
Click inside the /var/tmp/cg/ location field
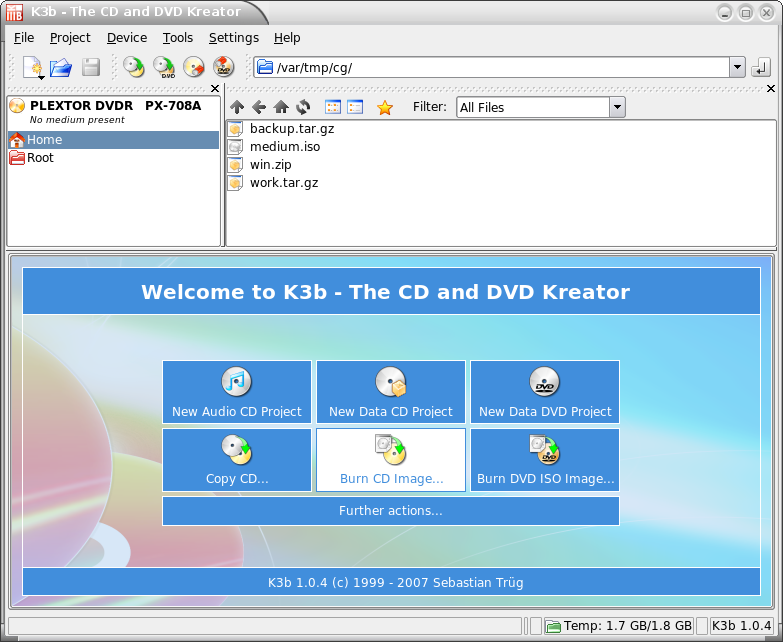(x=499, y=67)
